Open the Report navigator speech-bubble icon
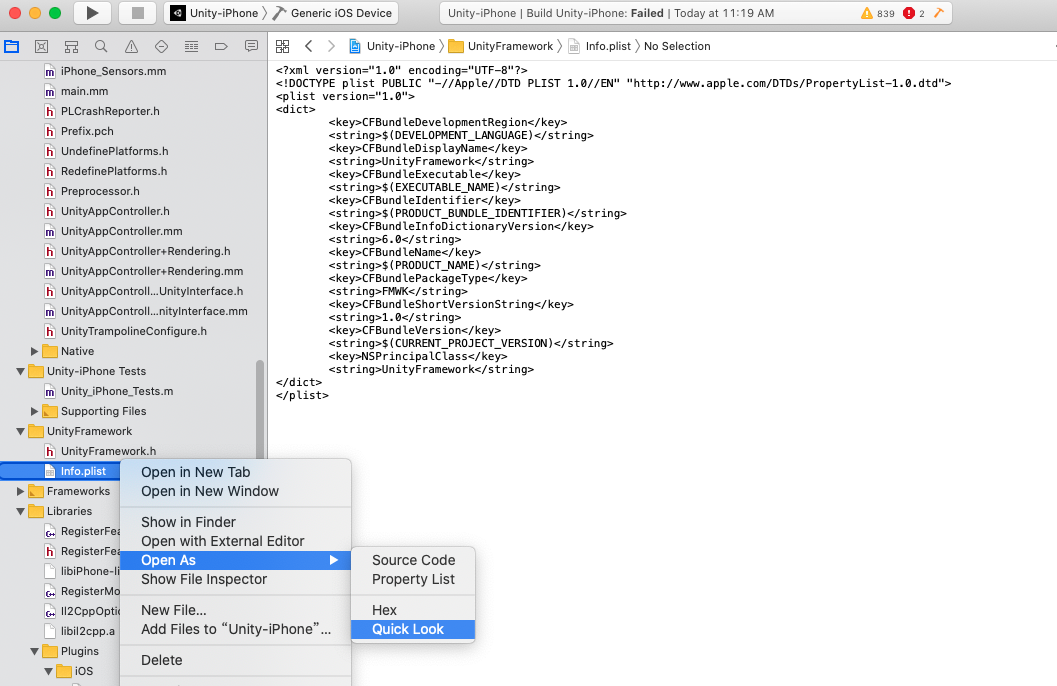1057x686 pixels. [251, 46]
